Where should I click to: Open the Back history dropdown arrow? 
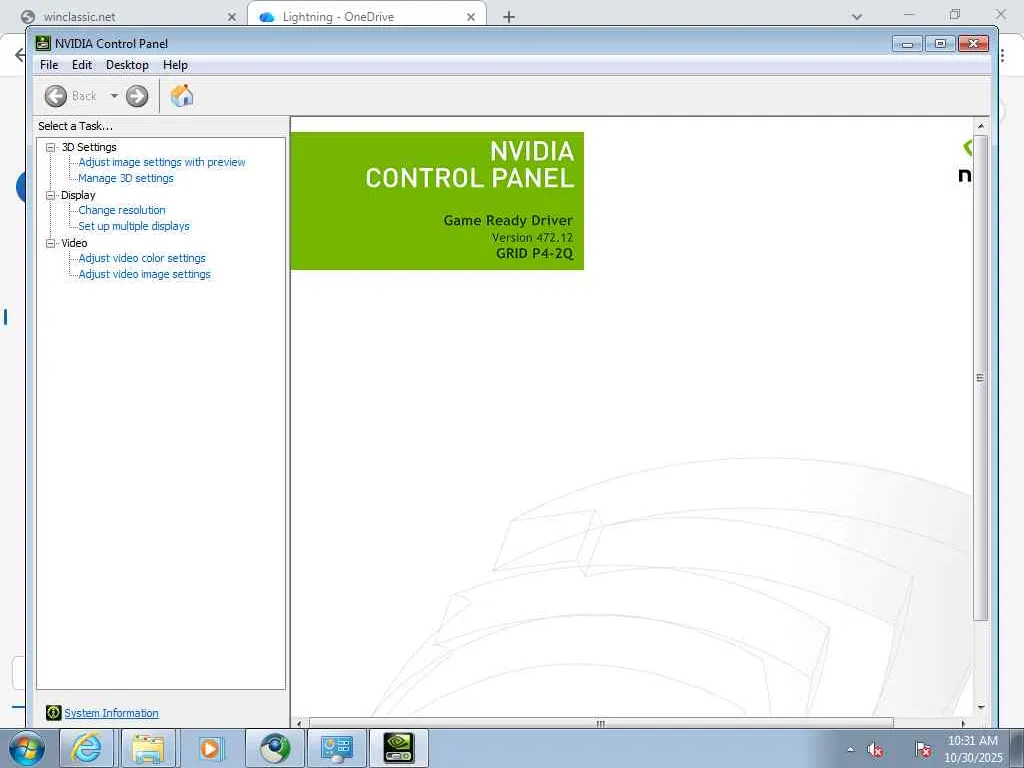(114, 96)
